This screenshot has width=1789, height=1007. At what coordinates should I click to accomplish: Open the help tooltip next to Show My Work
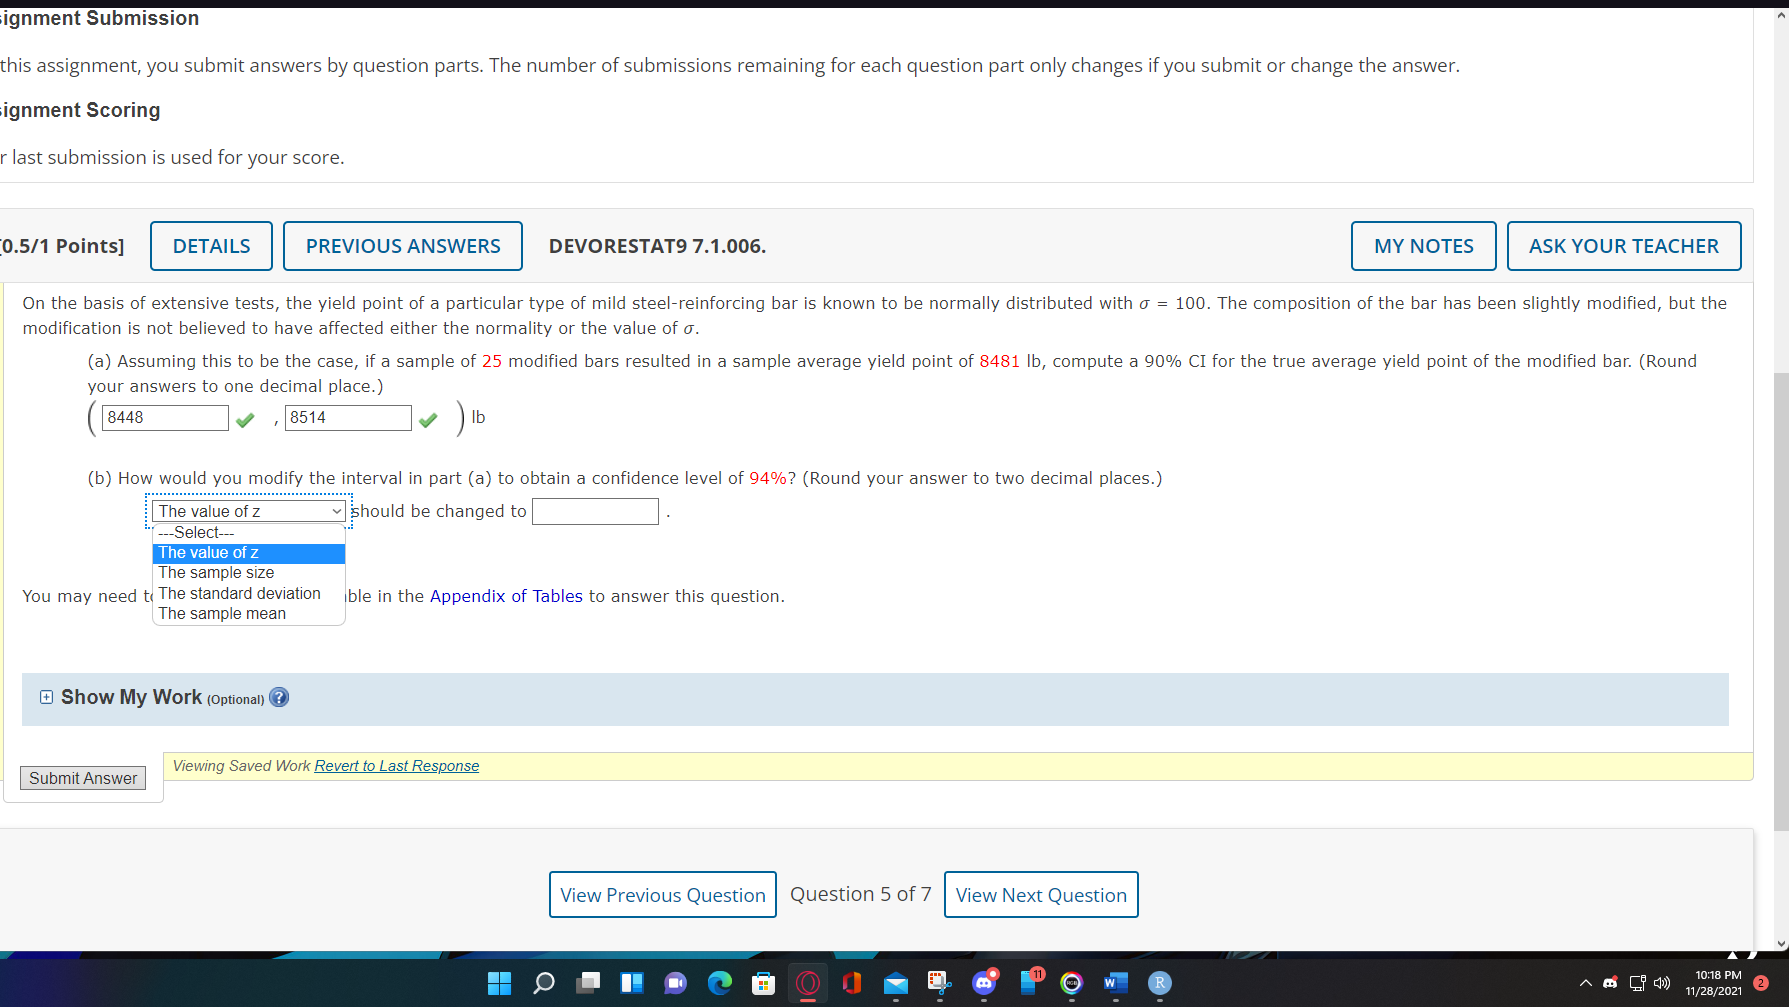click(x=279, y=697)
